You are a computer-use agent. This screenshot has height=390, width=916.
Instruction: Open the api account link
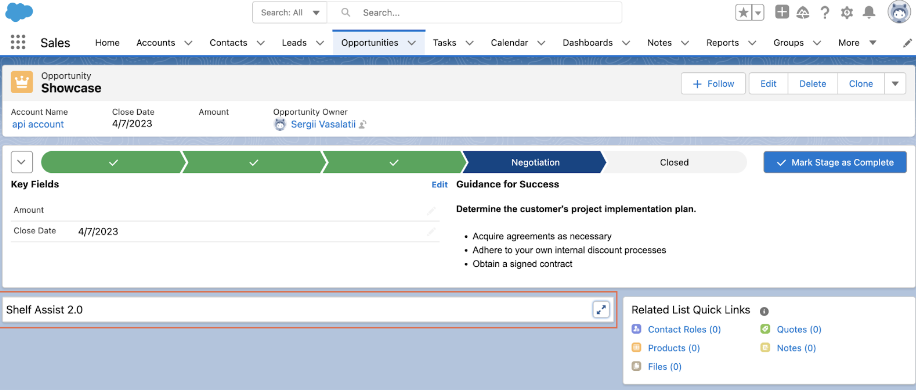[38, 124]
